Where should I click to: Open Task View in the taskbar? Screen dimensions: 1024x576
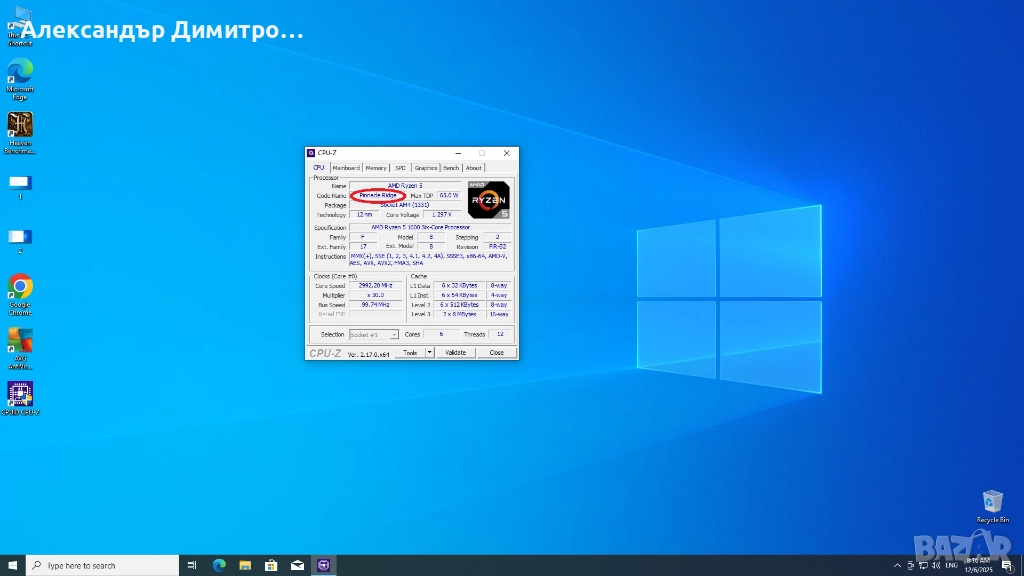[x=192, y=565]
